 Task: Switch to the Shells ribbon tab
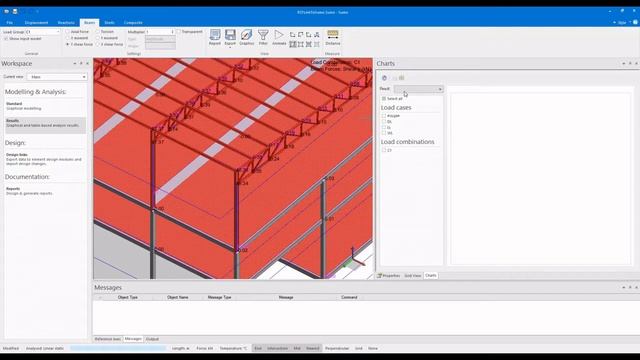[109, 23]
